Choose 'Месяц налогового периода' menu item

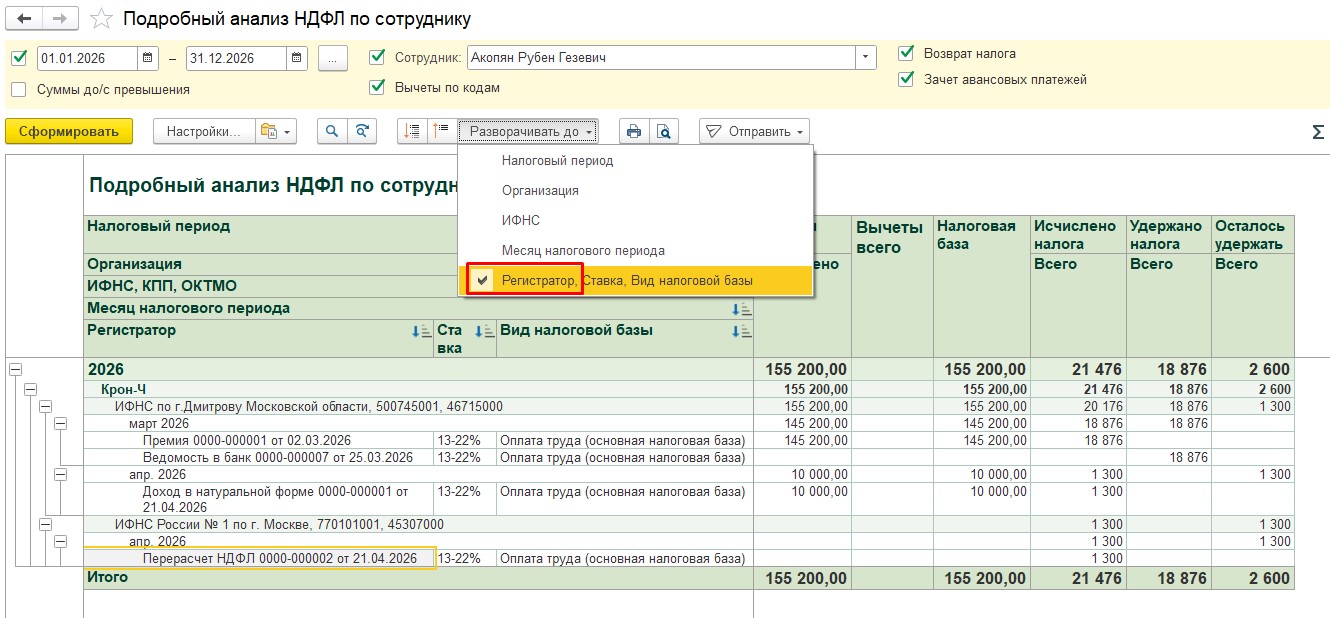tap(583, 250)
